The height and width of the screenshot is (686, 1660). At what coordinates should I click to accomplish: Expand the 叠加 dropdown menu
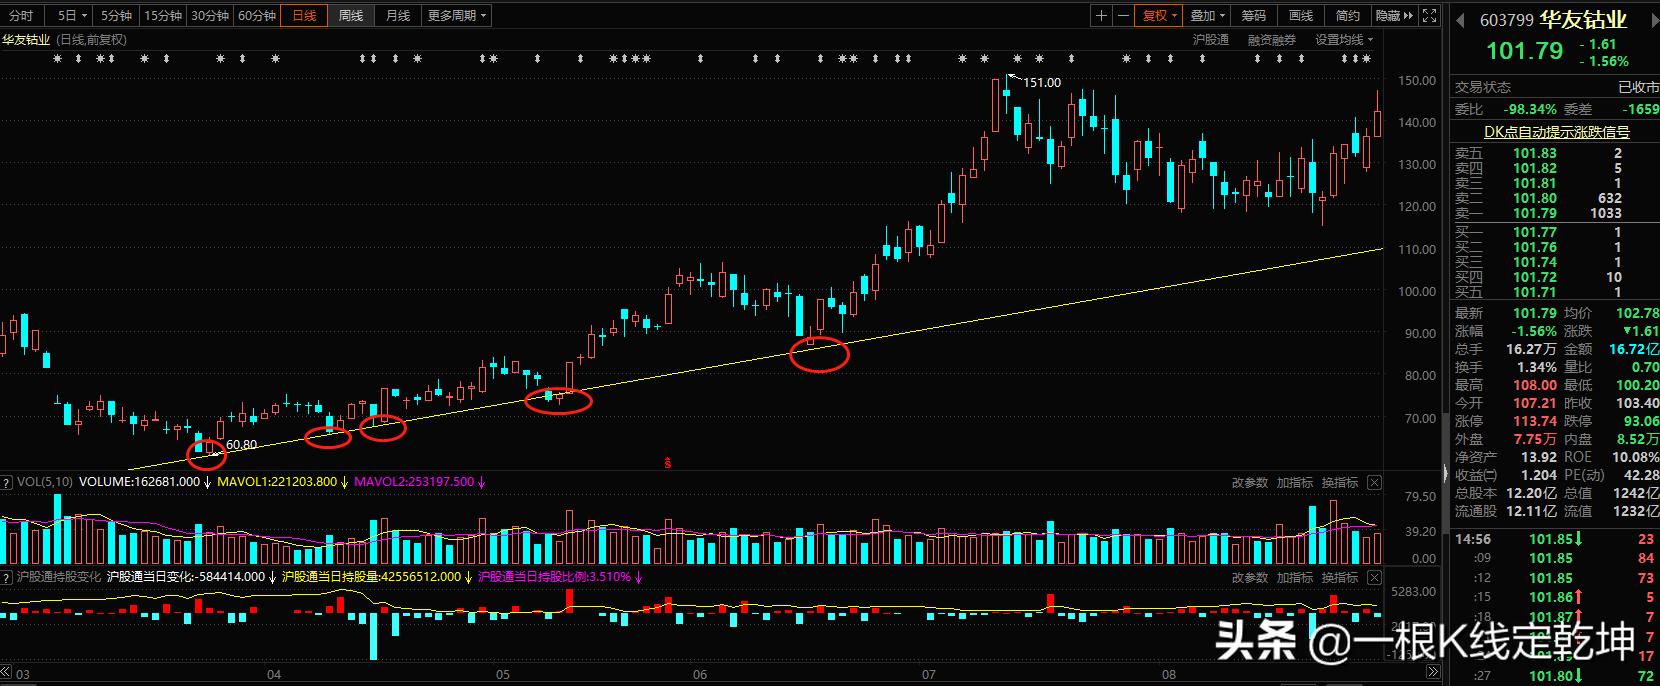pyautogui.click(x=1208, y=15)
